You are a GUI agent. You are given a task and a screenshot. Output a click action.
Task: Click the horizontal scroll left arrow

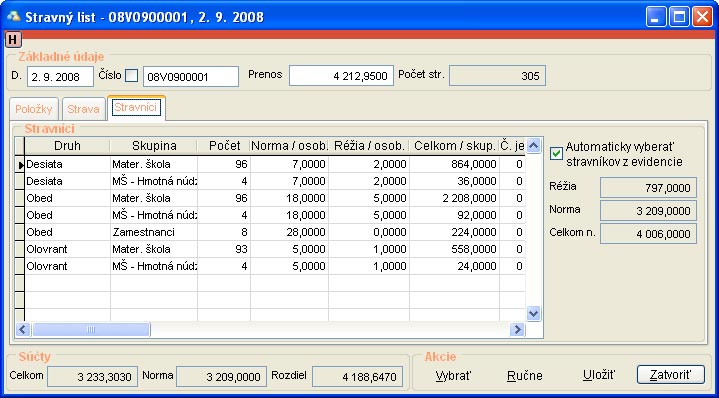[x=23, y=329]
